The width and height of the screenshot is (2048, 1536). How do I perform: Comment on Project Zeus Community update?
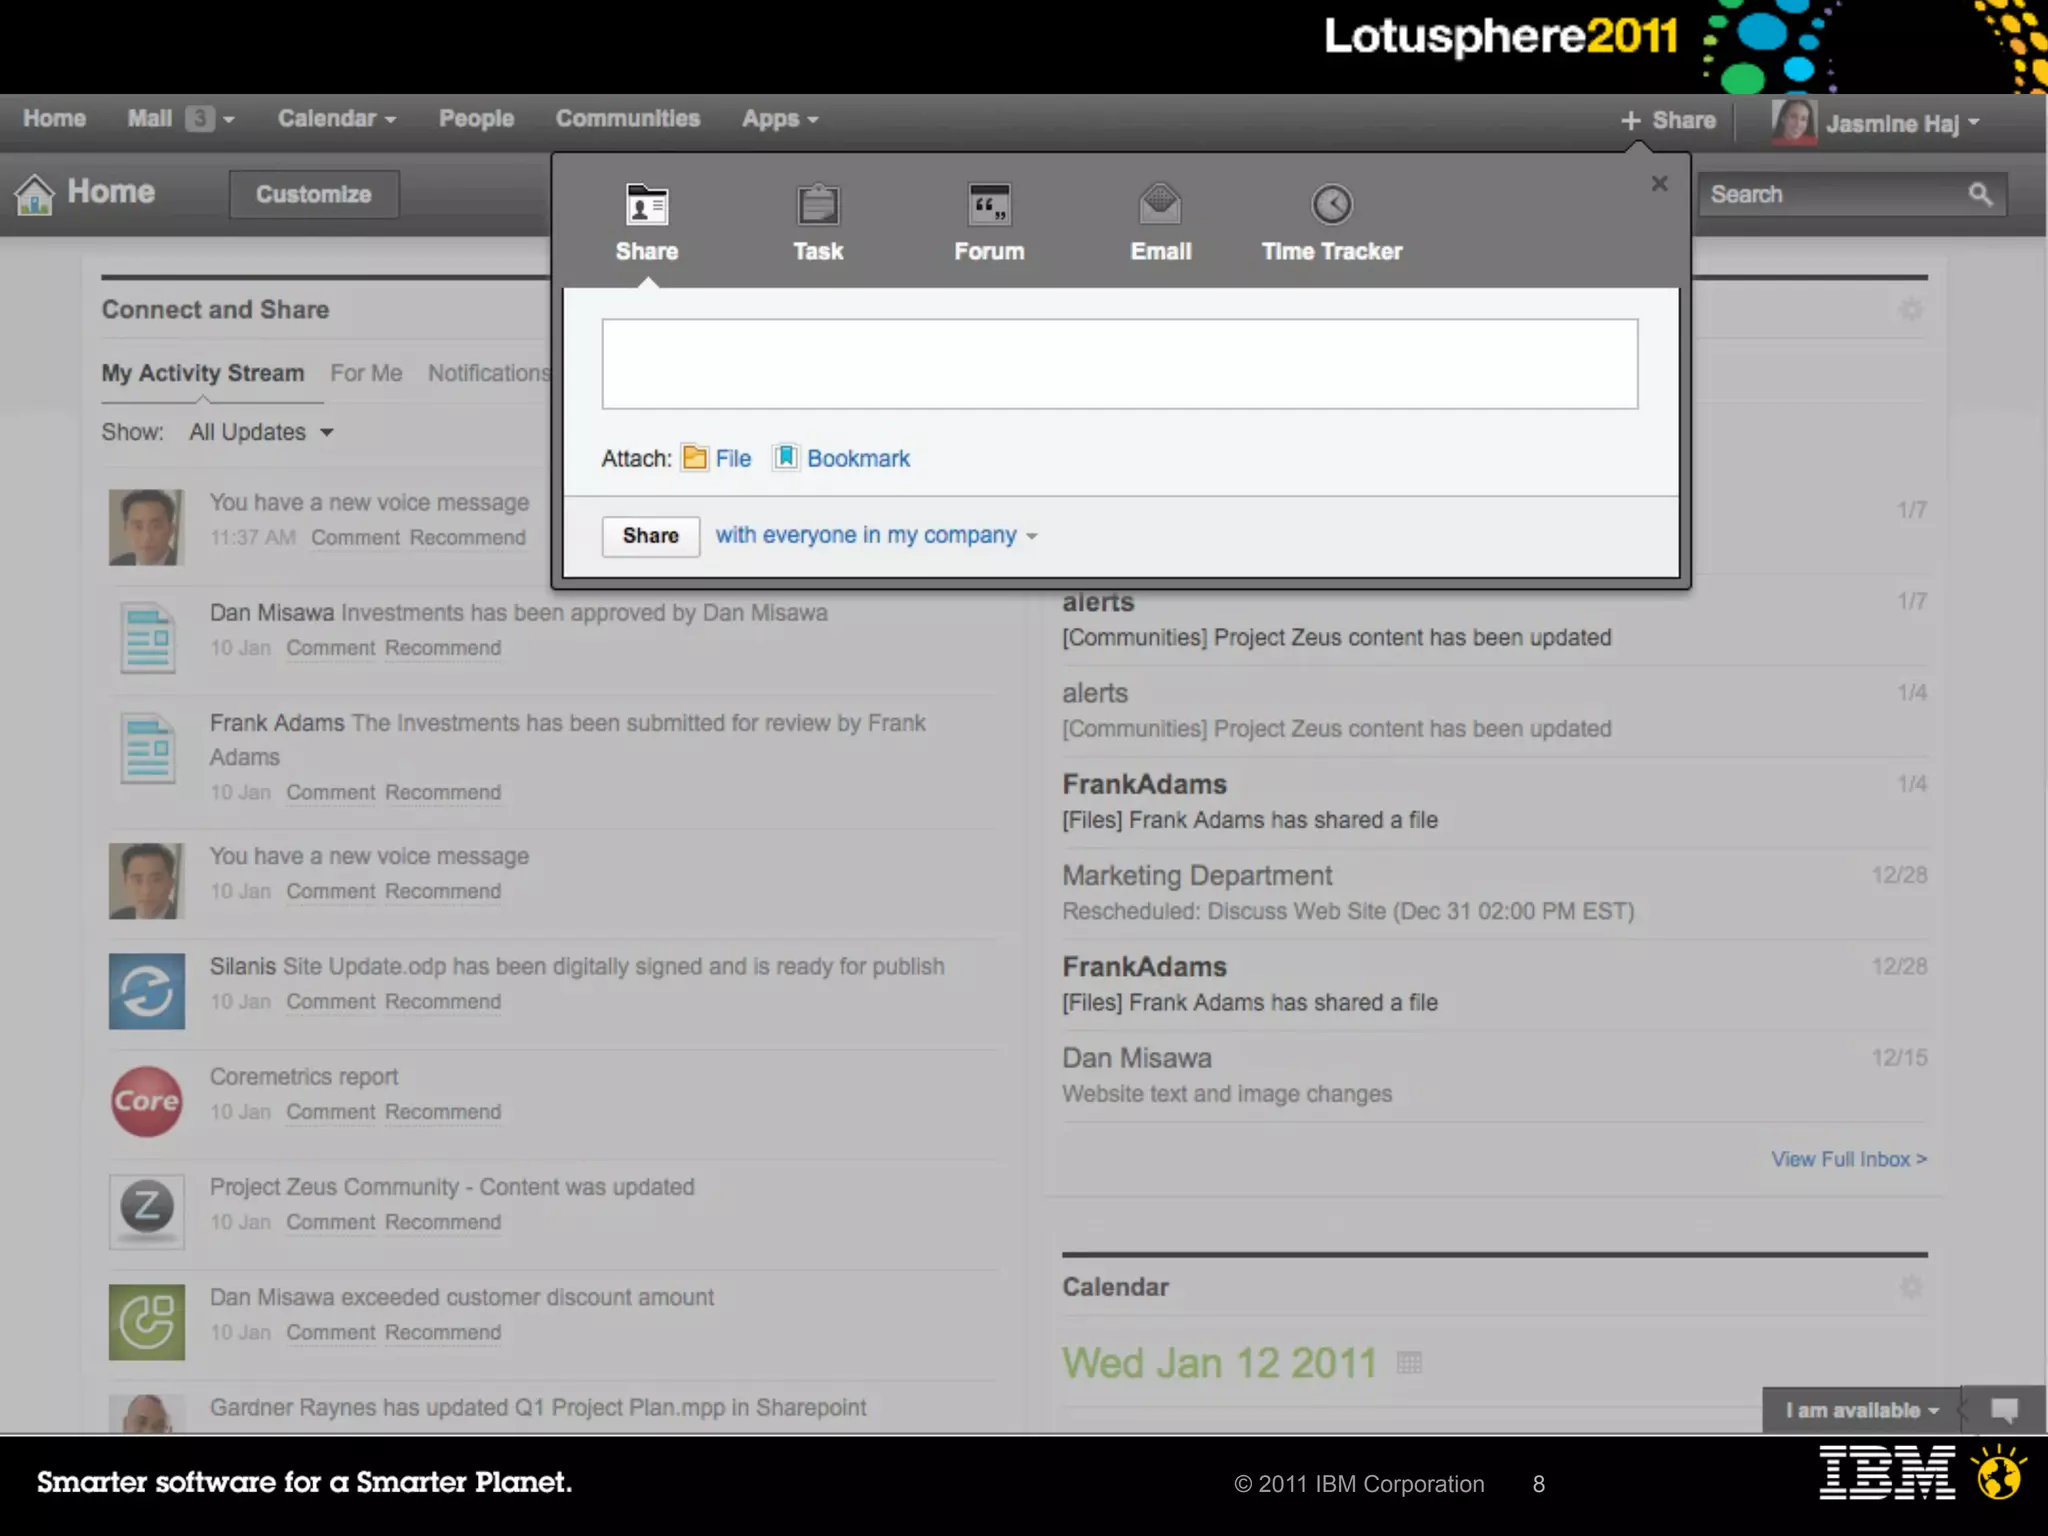coord(330,1222)
